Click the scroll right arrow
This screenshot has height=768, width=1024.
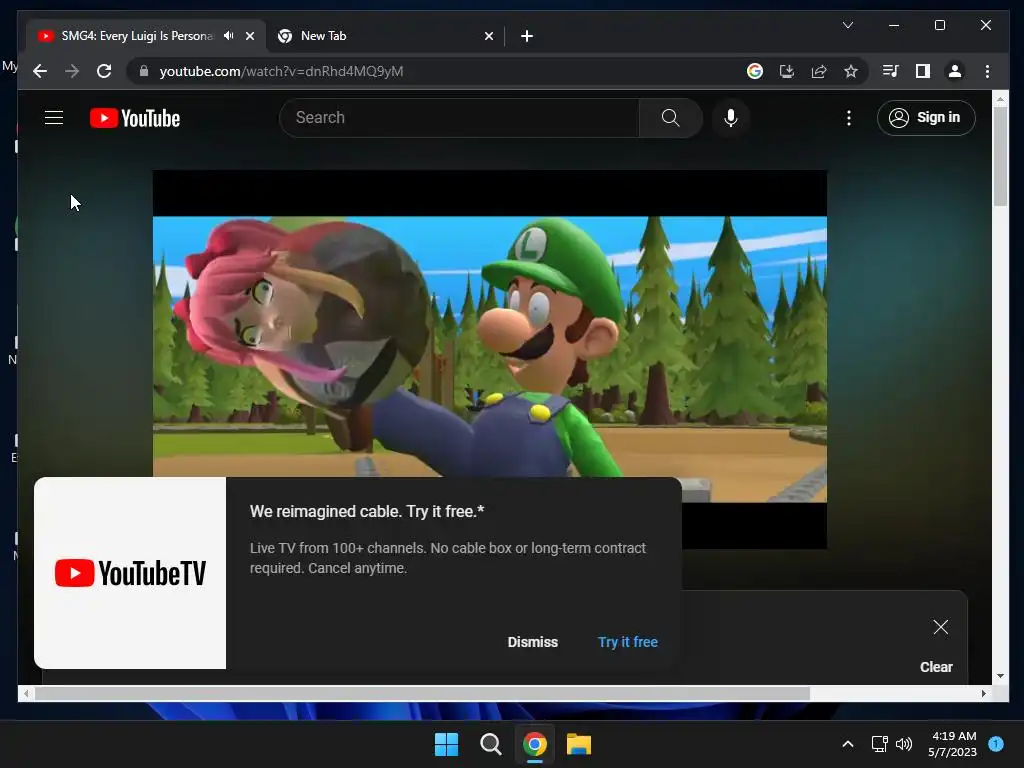[984, 694]
